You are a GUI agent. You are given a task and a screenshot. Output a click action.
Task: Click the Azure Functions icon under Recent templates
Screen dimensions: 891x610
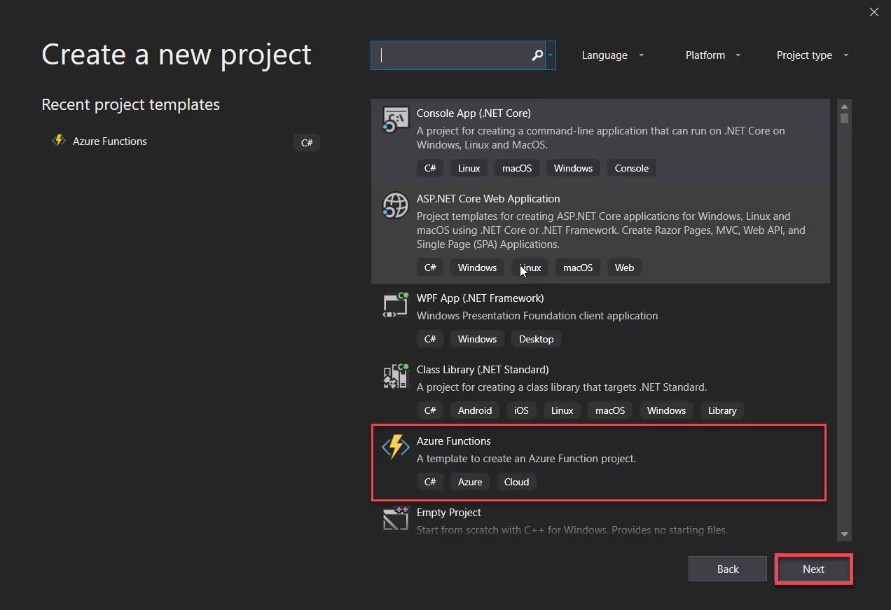coord(59,140)
